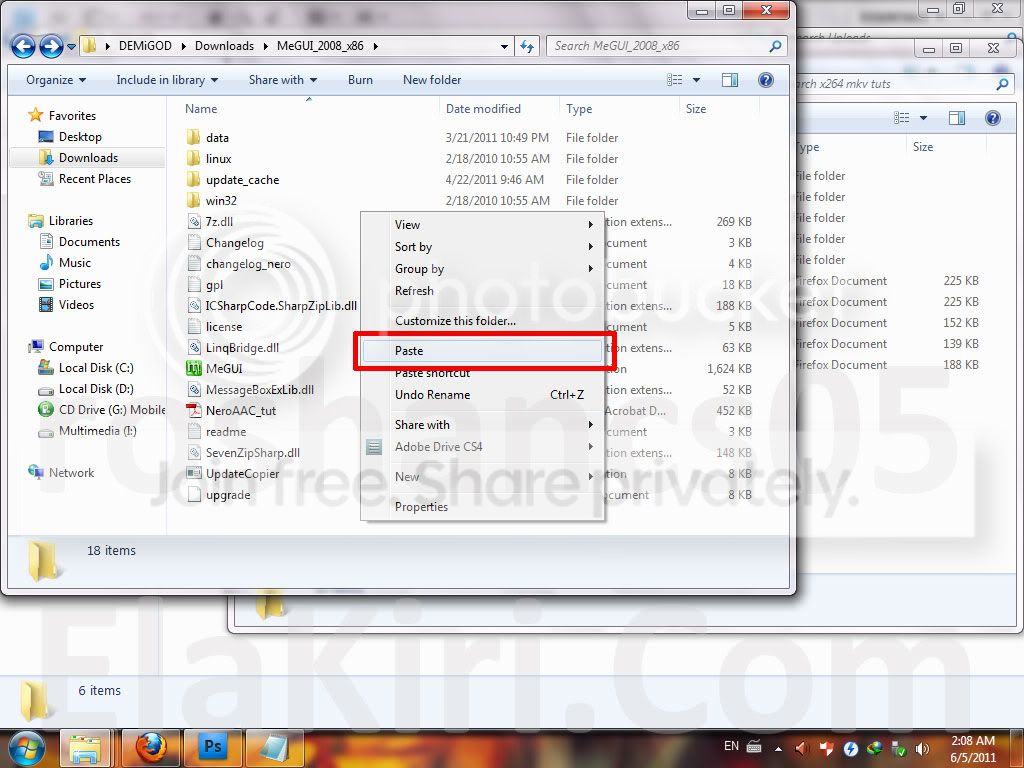This screenshot has width=1024, height=768.
Task: Select the ICSharpCode.SharpZipLib.dll file
Action: click(281, 306)
